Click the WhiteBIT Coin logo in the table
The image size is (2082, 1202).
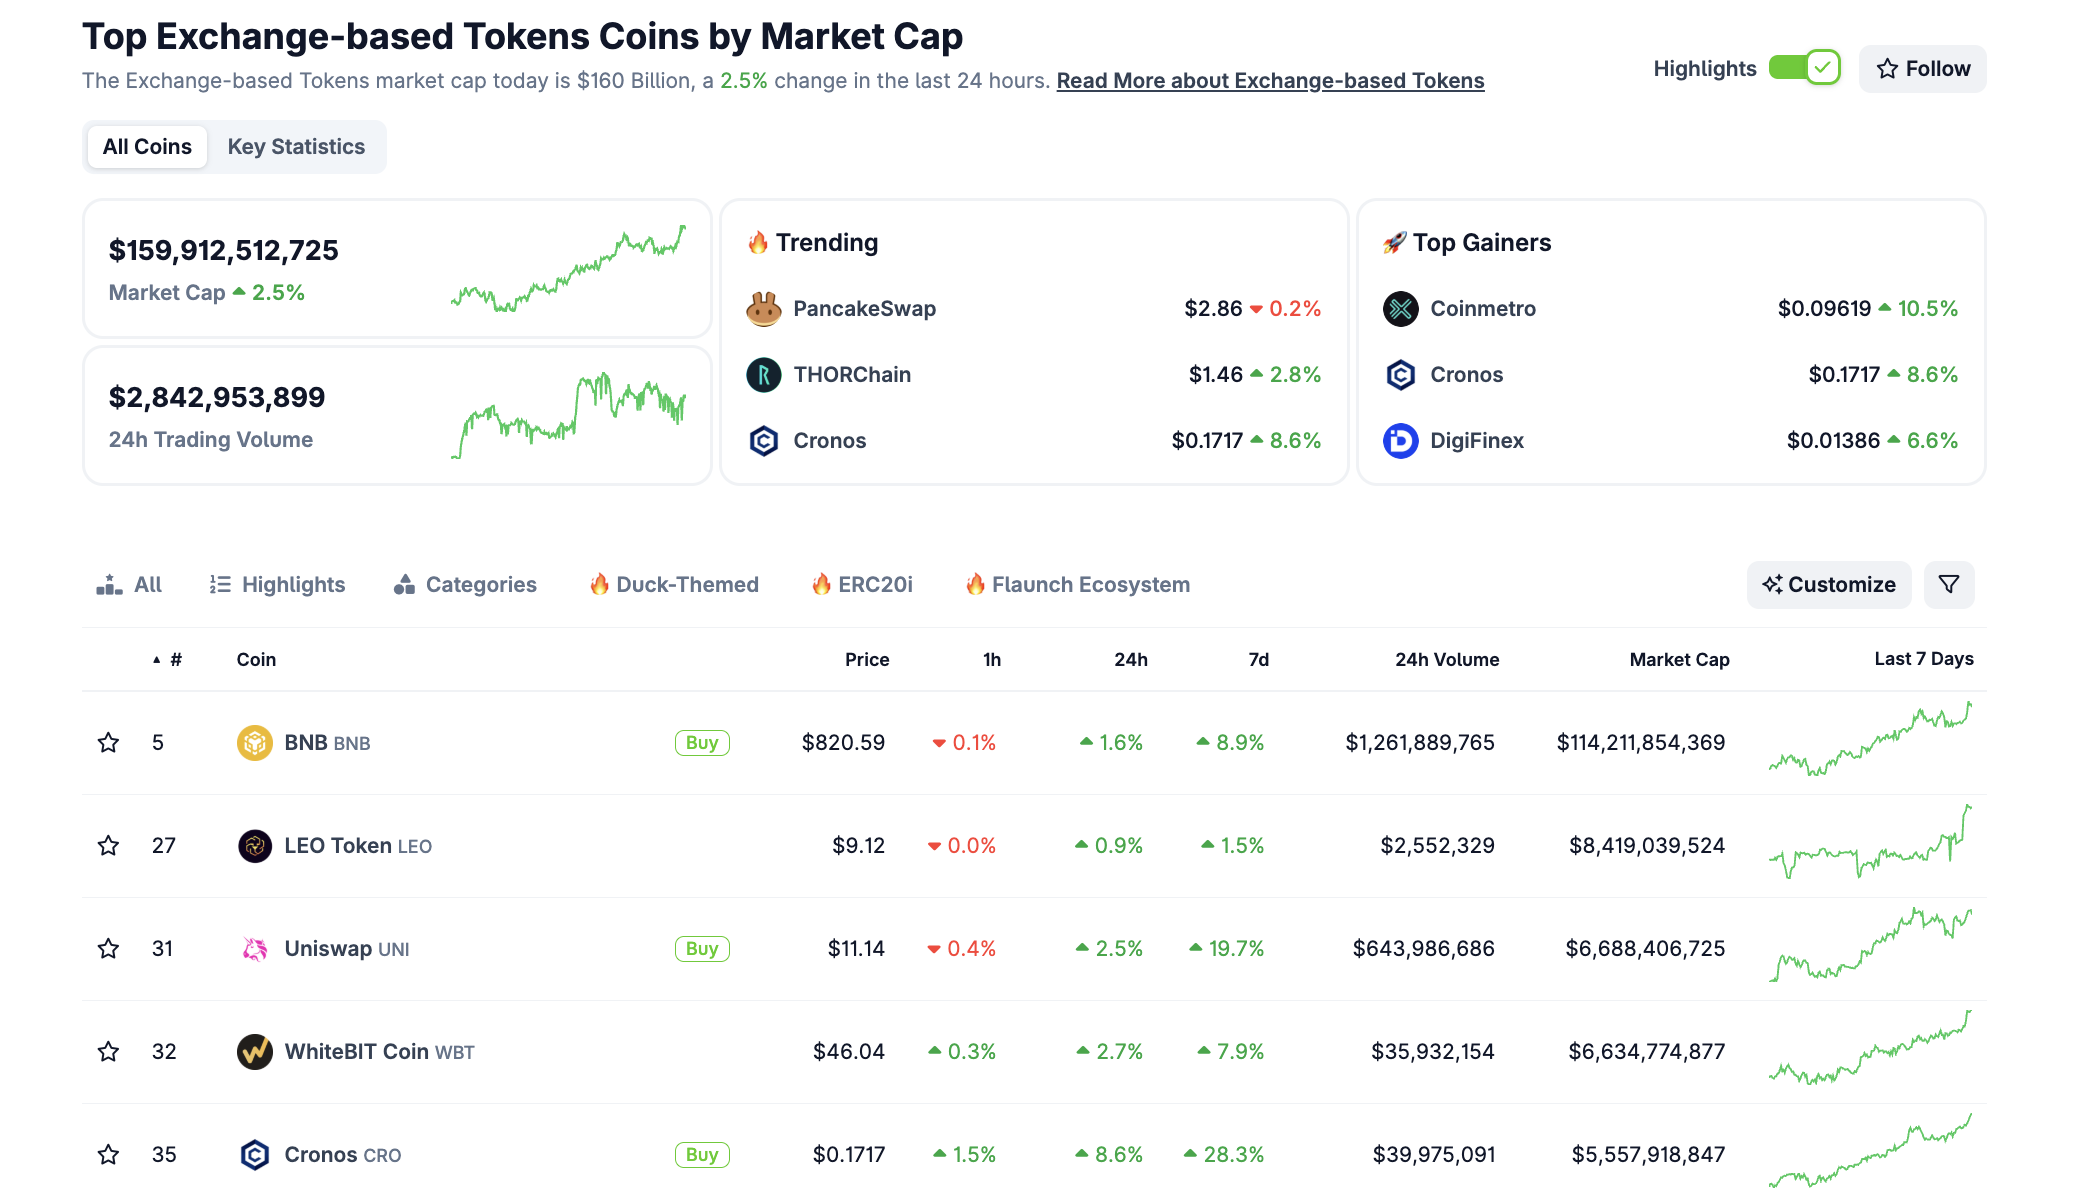pos(255,1051)
